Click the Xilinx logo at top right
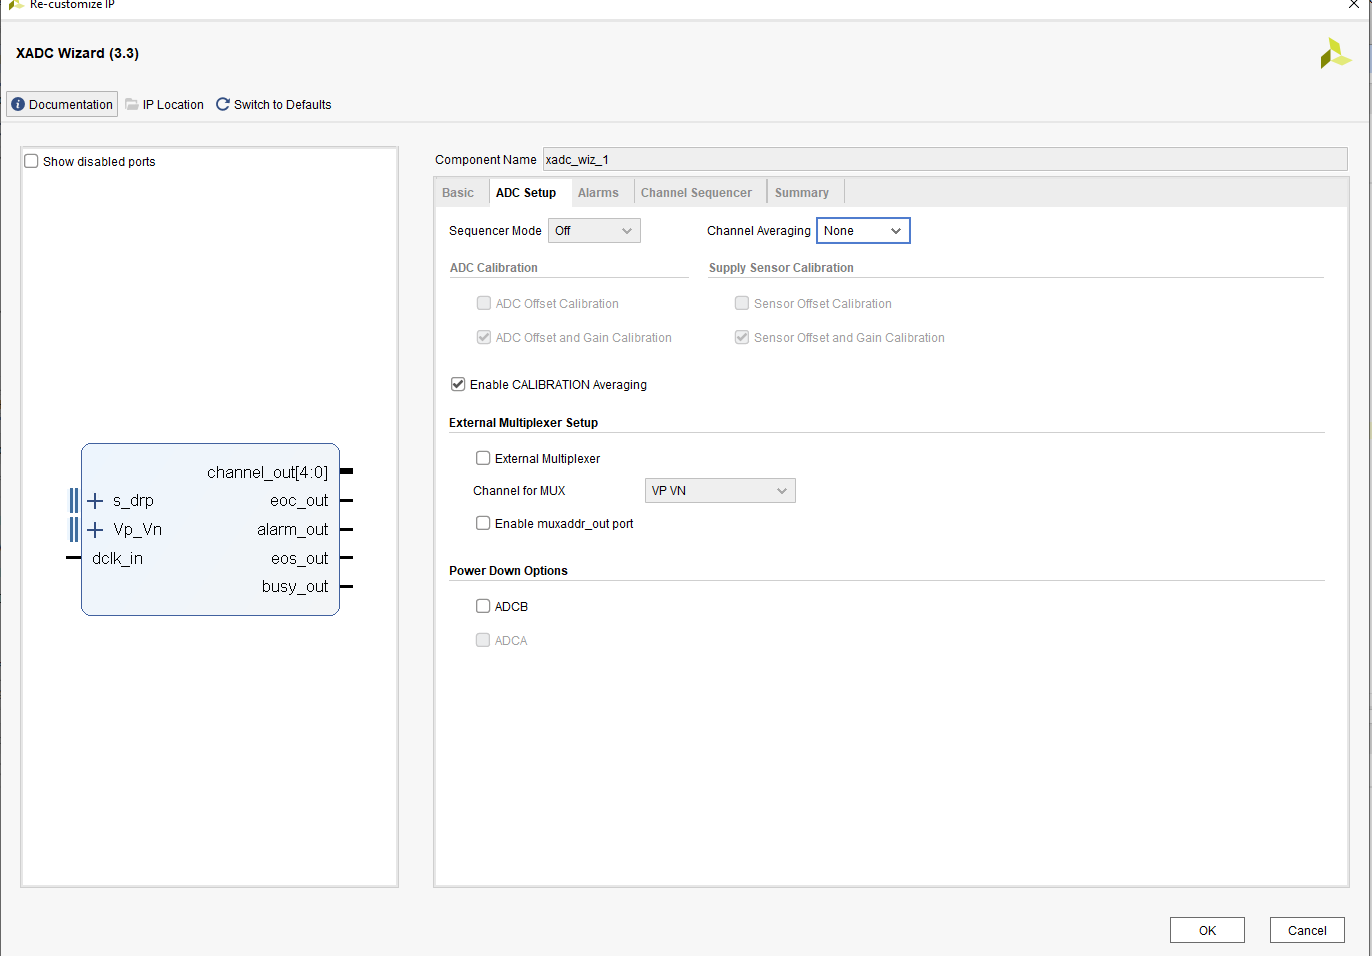 point(1335,53)
